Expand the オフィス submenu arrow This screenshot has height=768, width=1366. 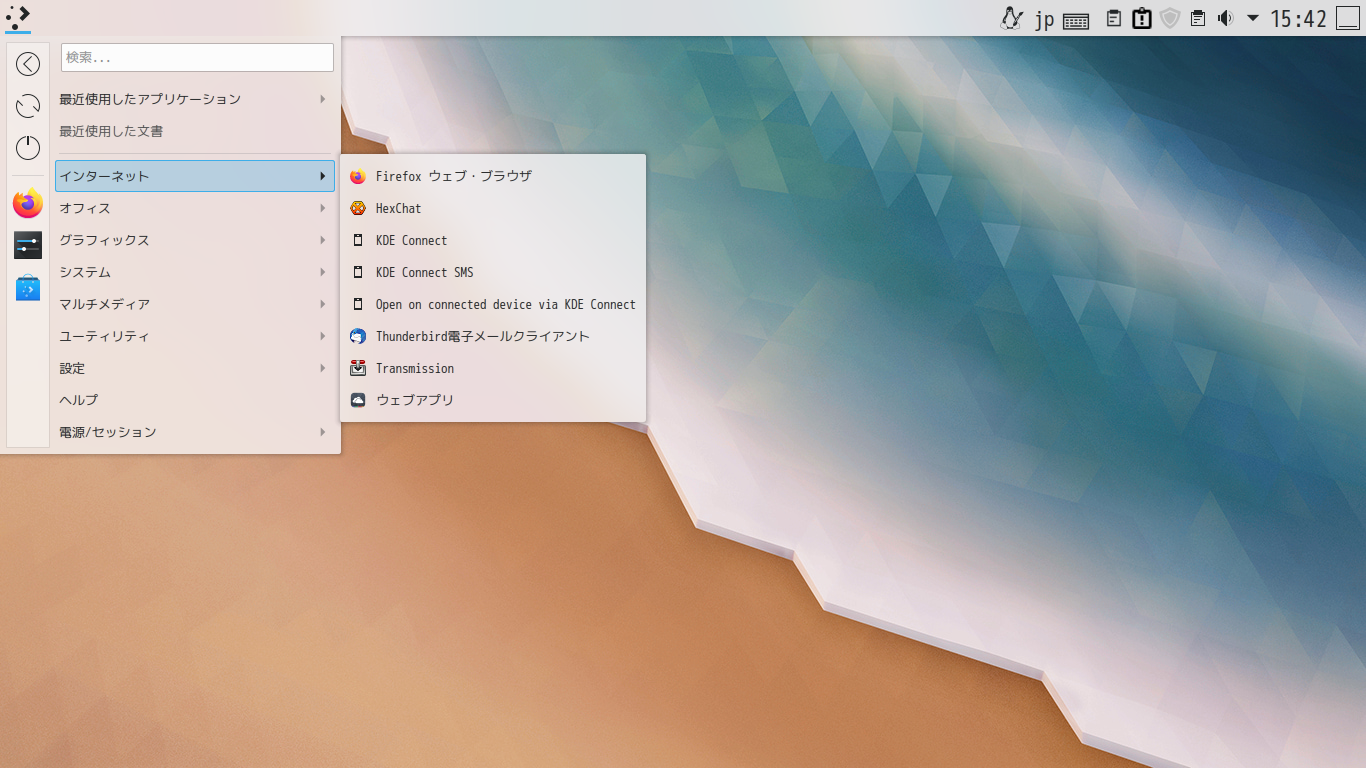point(322,208)
